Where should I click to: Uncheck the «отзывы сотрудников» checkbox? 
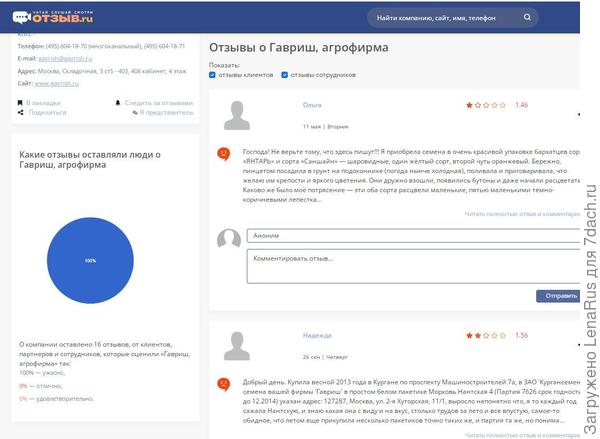tap(285, 74)
